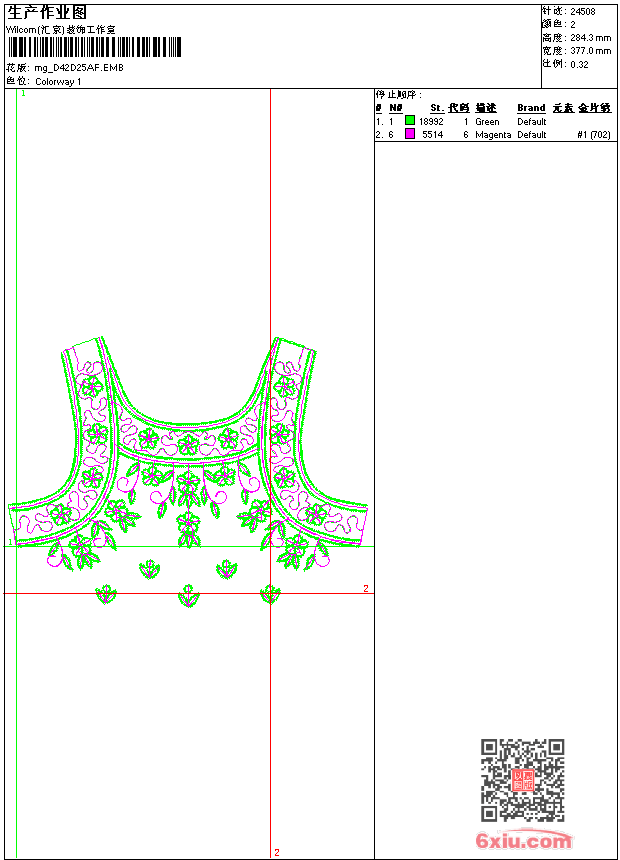Viewport: 620px width, 860px height.
Task: Click the green color swatch in stop sequence
Action: click(x=410, y=121)
